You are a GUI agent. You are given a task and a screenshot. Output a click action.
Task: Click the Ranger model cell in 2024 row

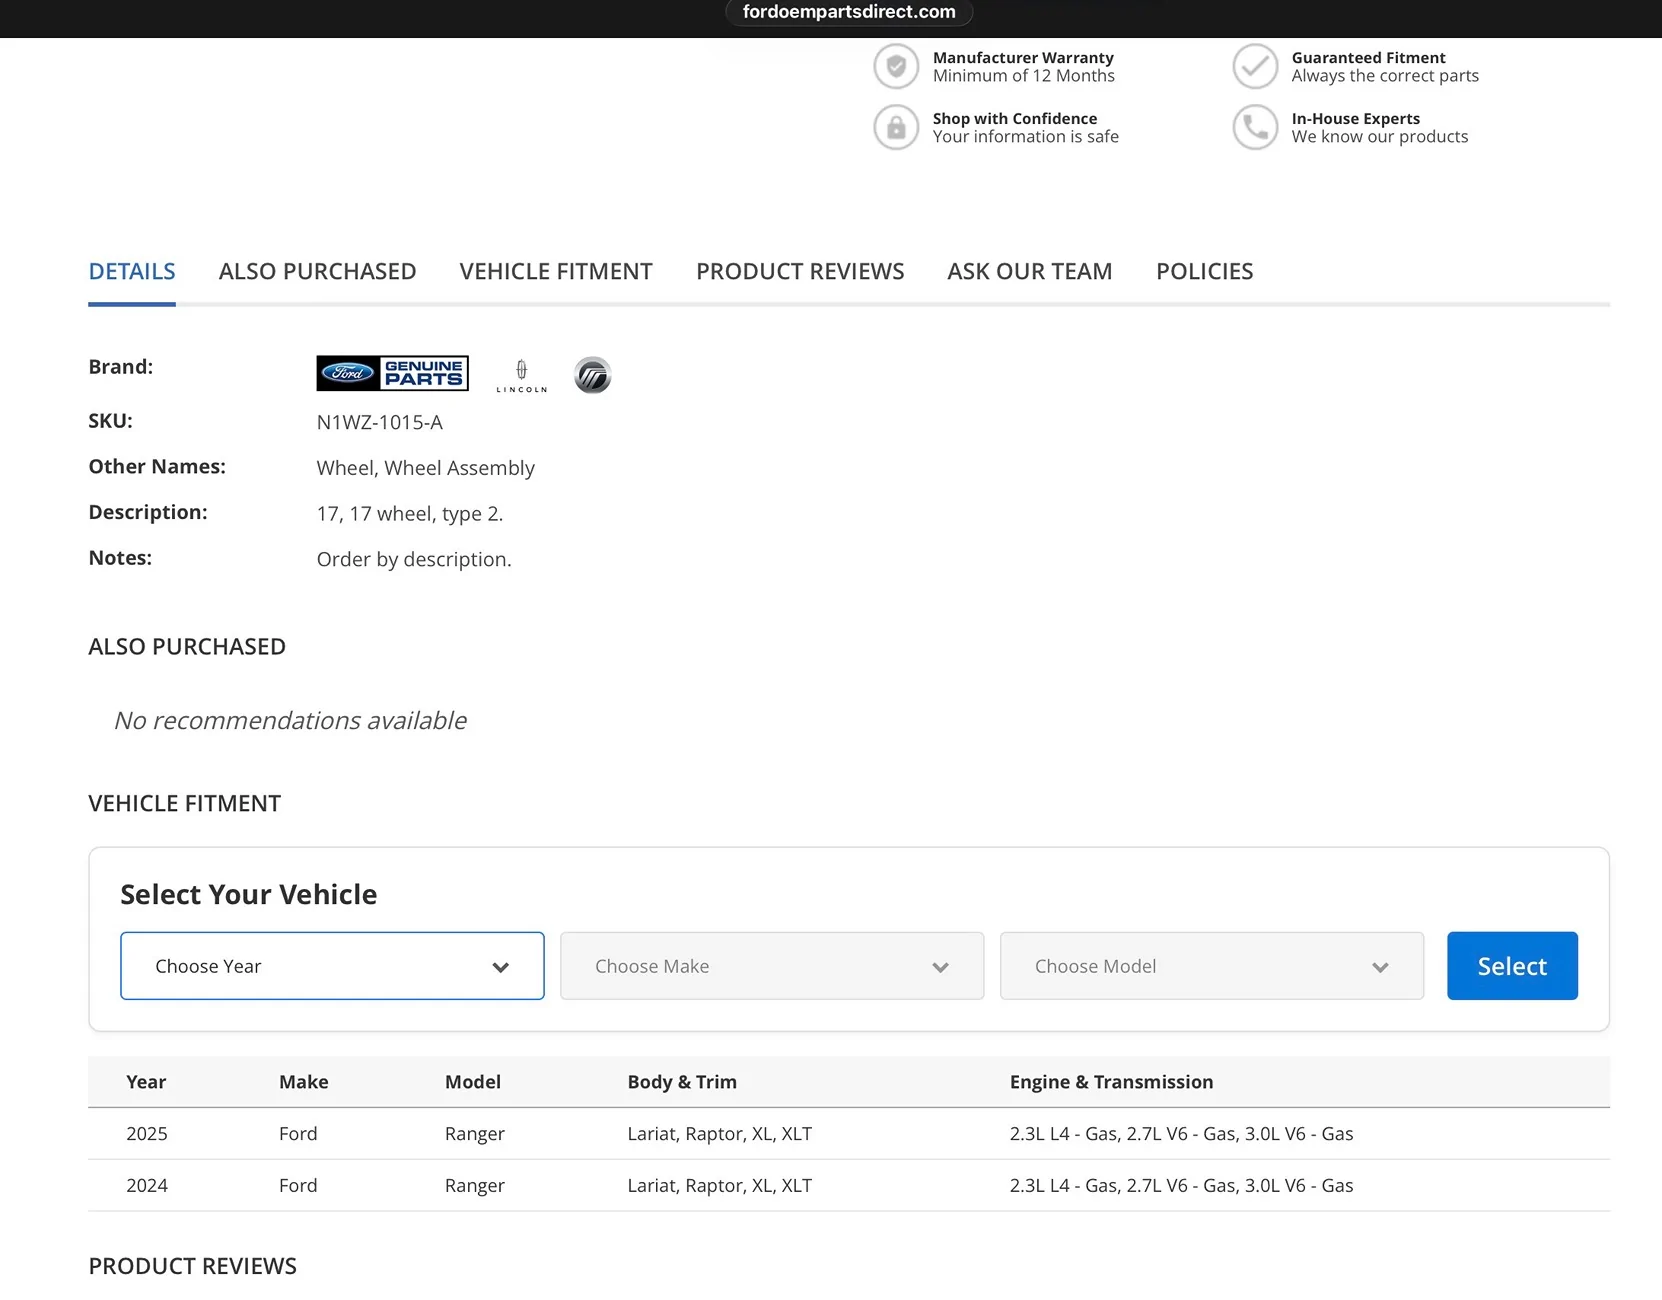pyautogui.click(x=475, y=1185)
